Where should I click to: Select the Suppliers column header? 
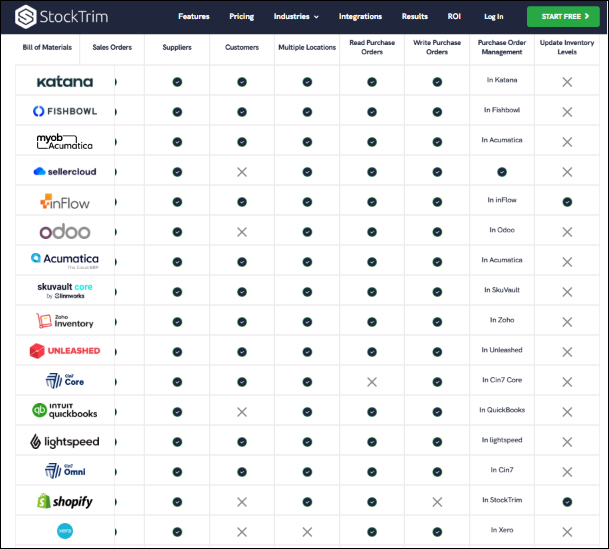177,47
